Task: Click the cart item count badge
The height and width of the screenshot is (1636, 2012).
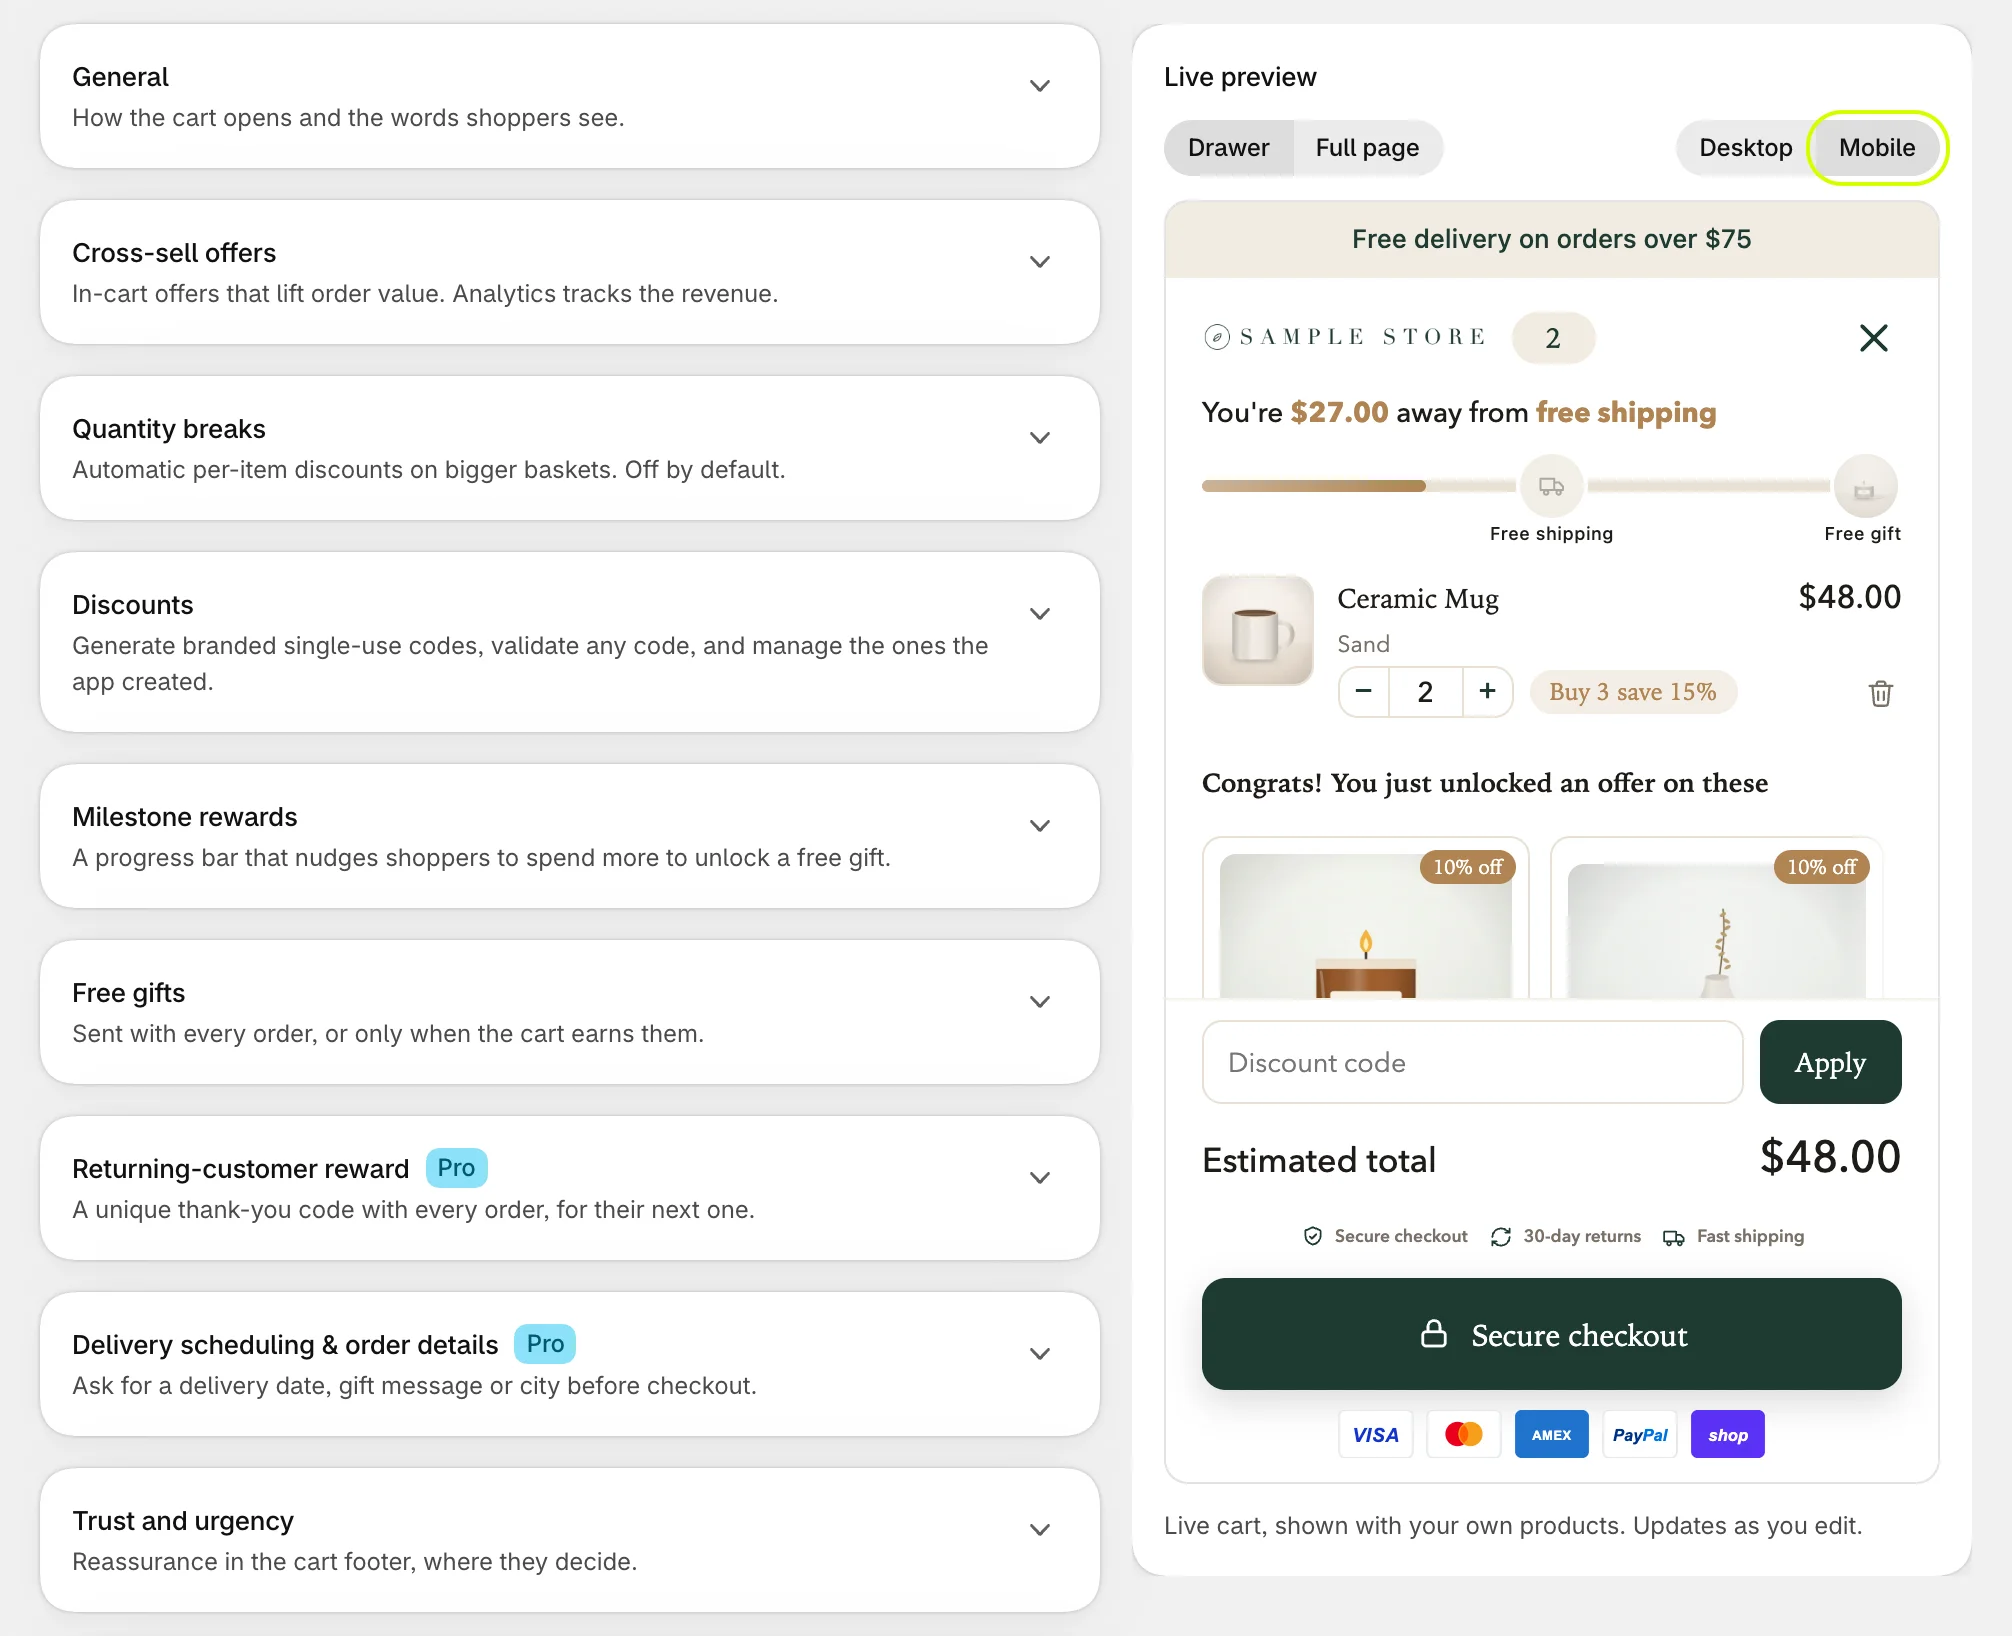Action: click(x=1553, y=338)
